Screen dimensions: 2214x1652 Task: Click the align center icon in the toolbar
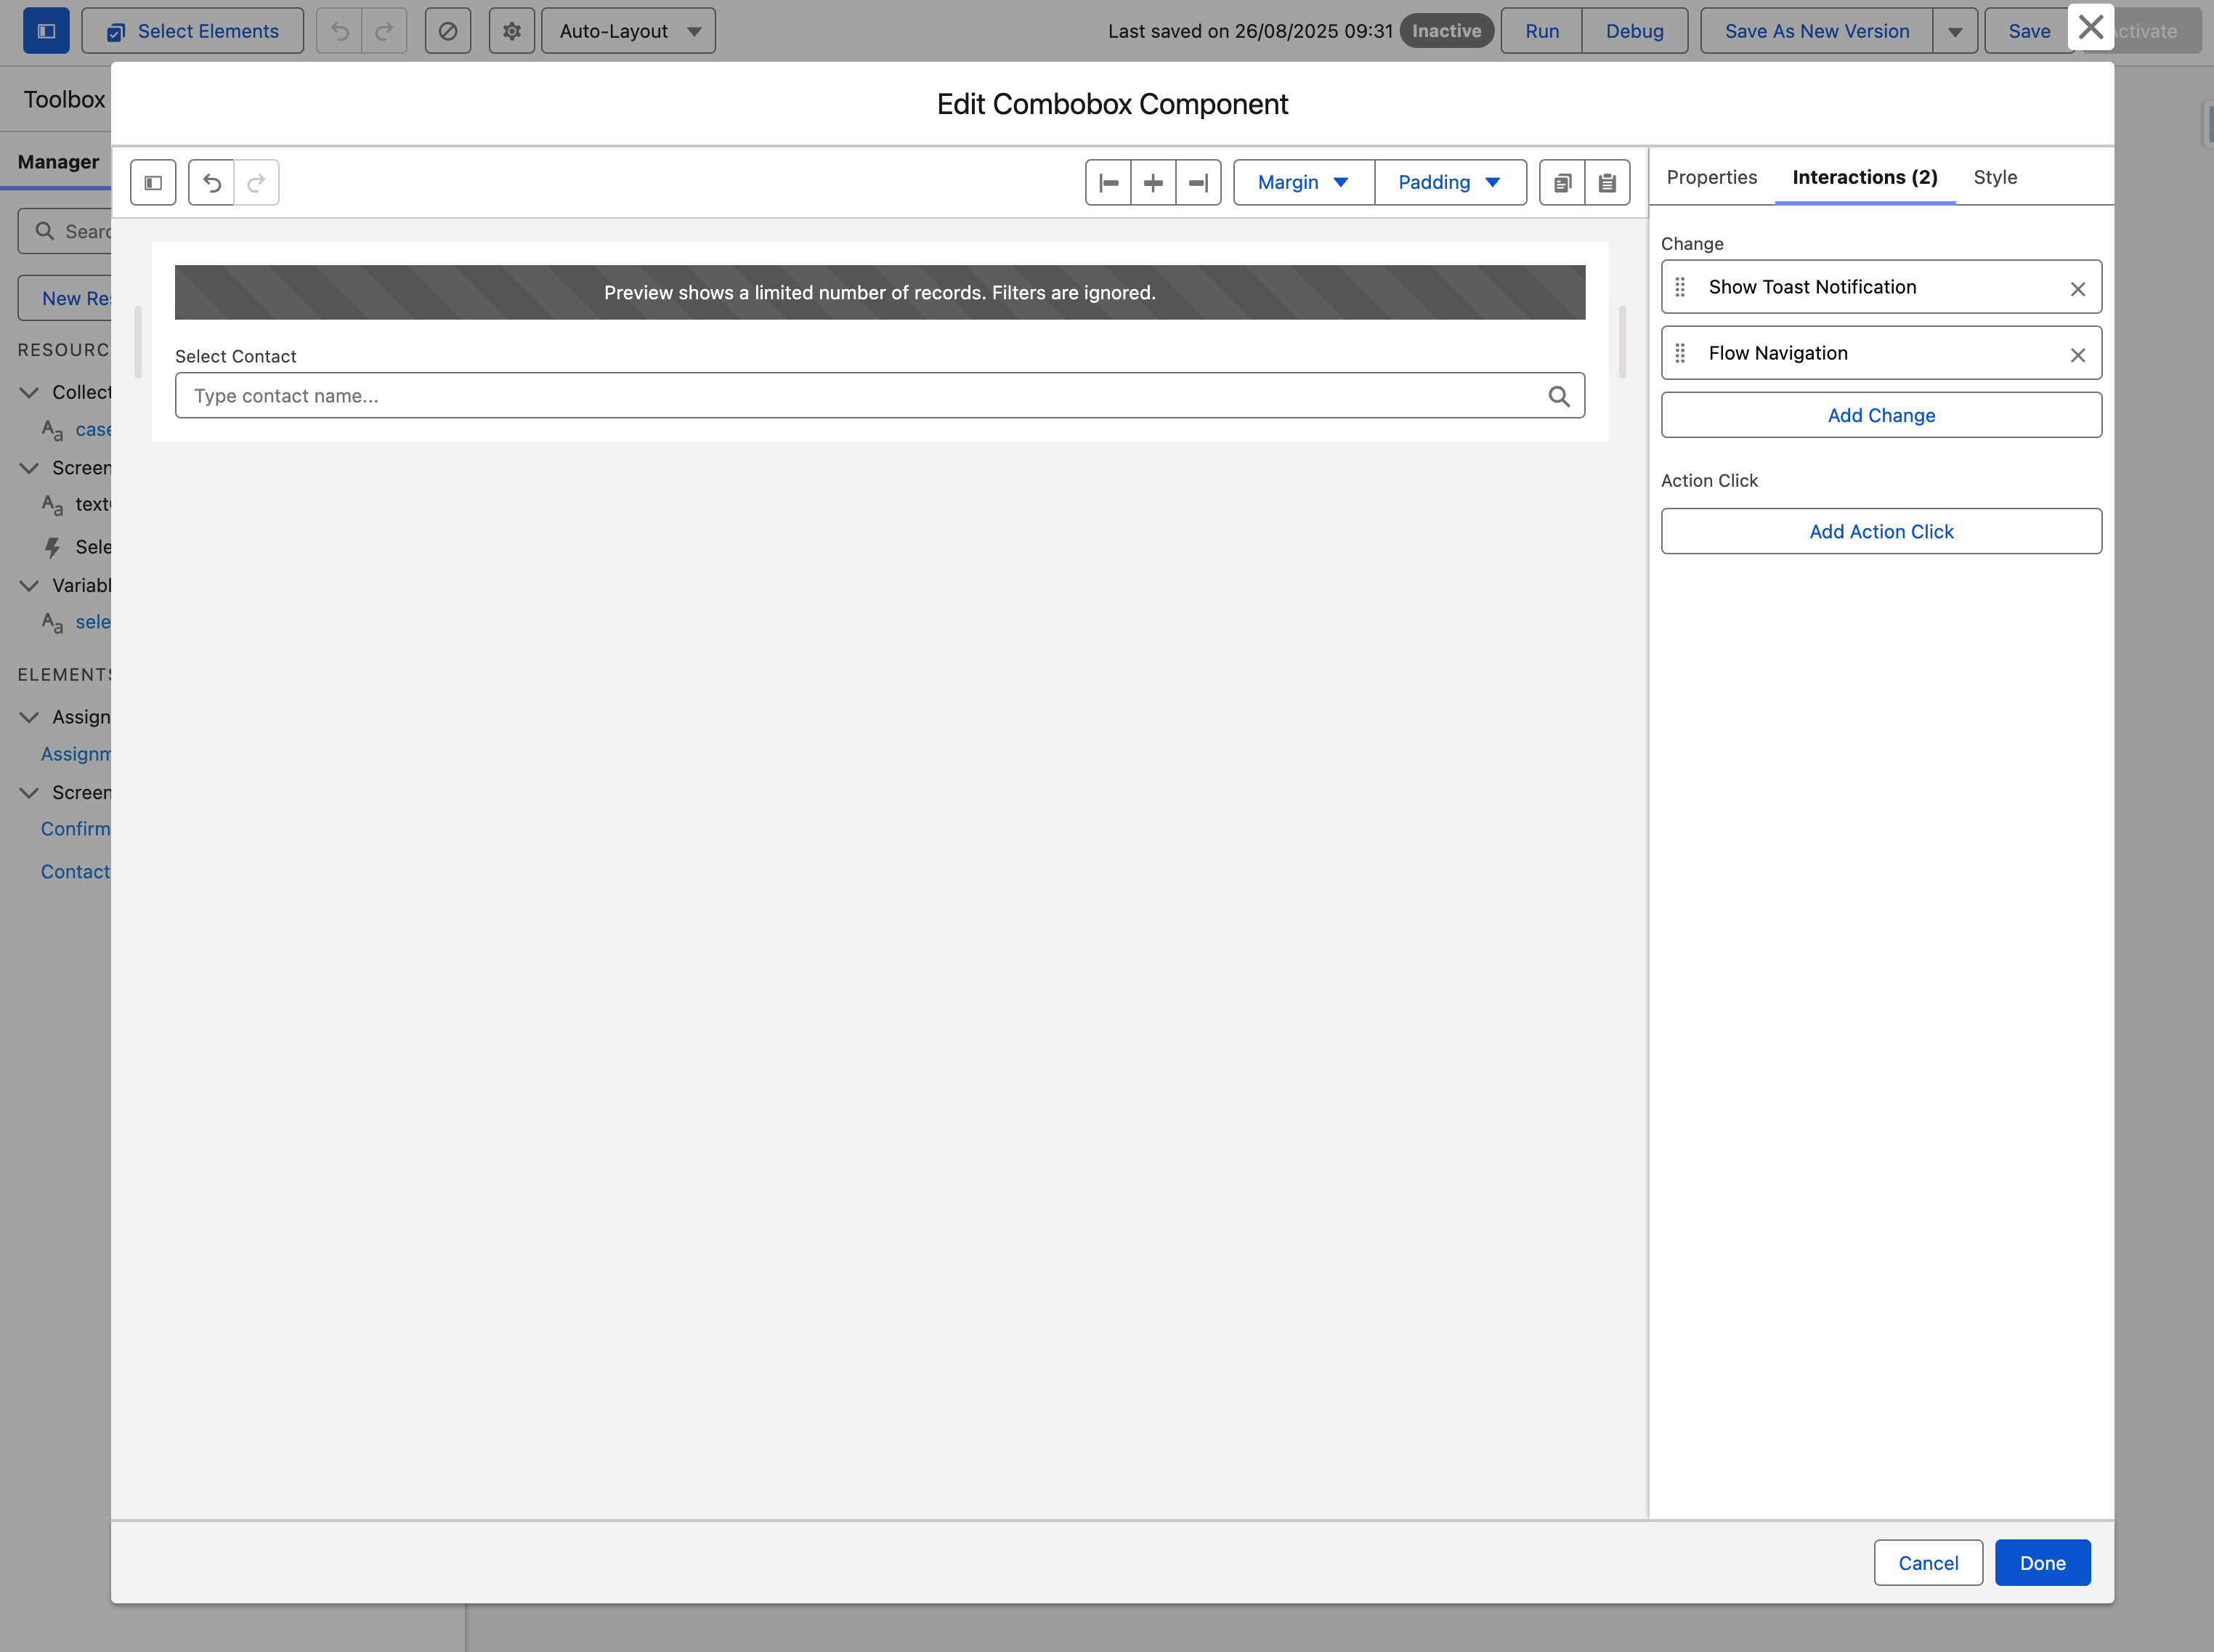[x=1153, y=183]
